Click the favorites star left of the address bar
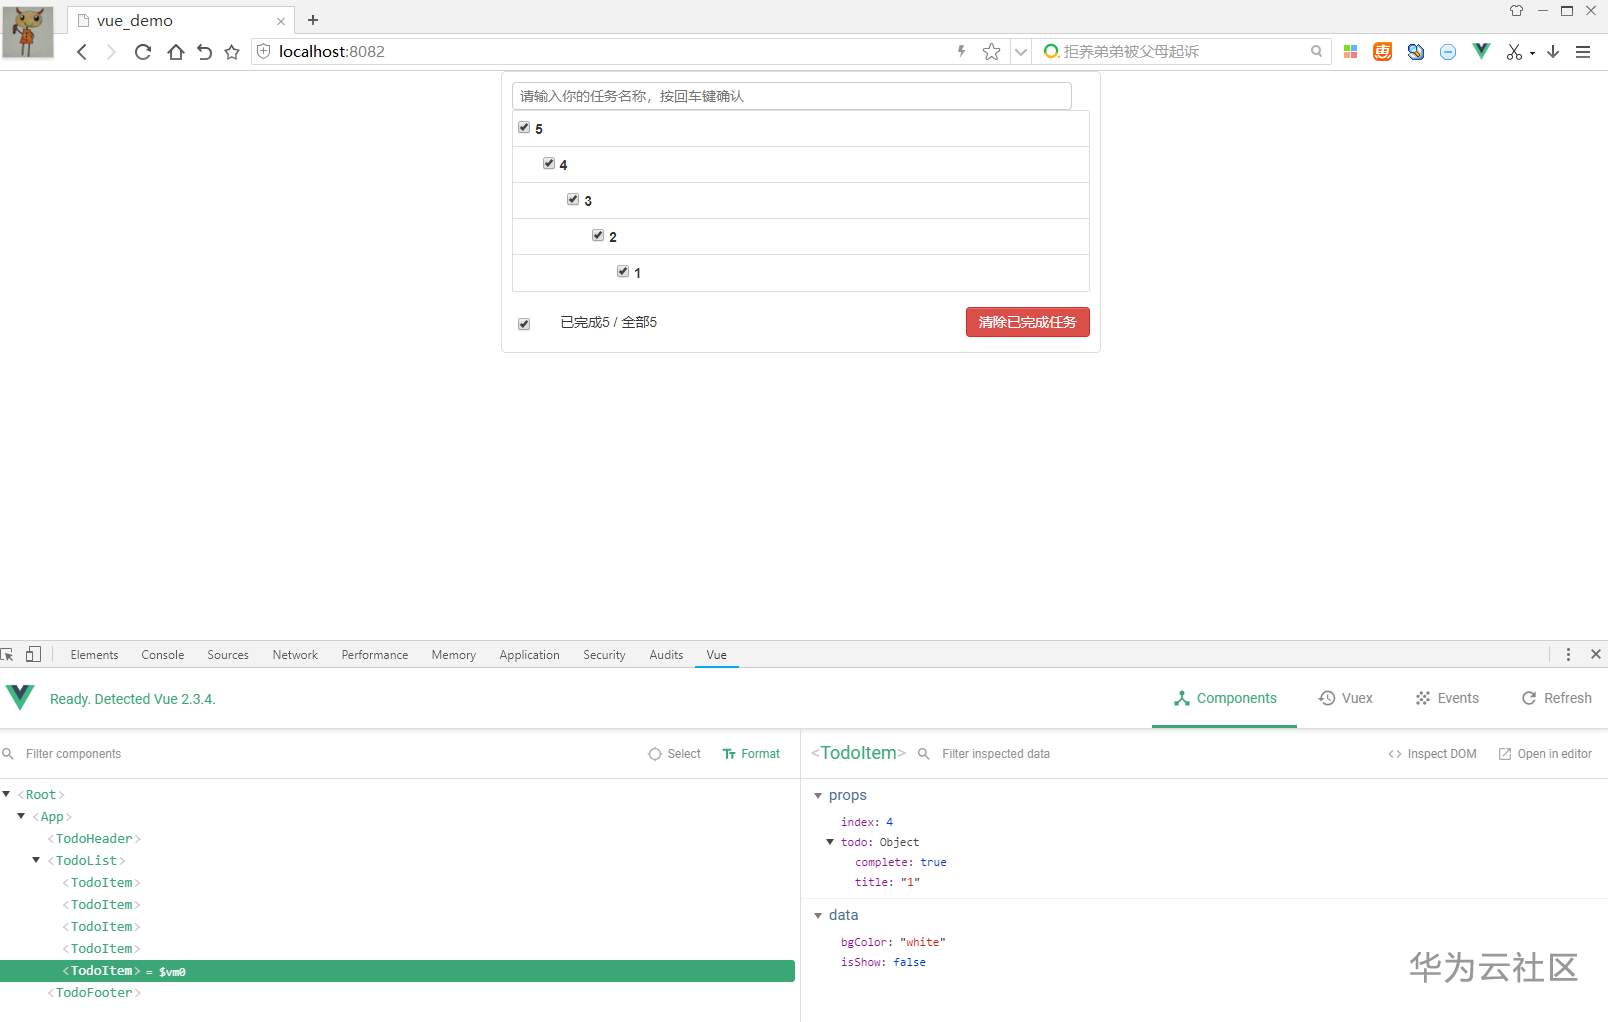 coord(232,52)
